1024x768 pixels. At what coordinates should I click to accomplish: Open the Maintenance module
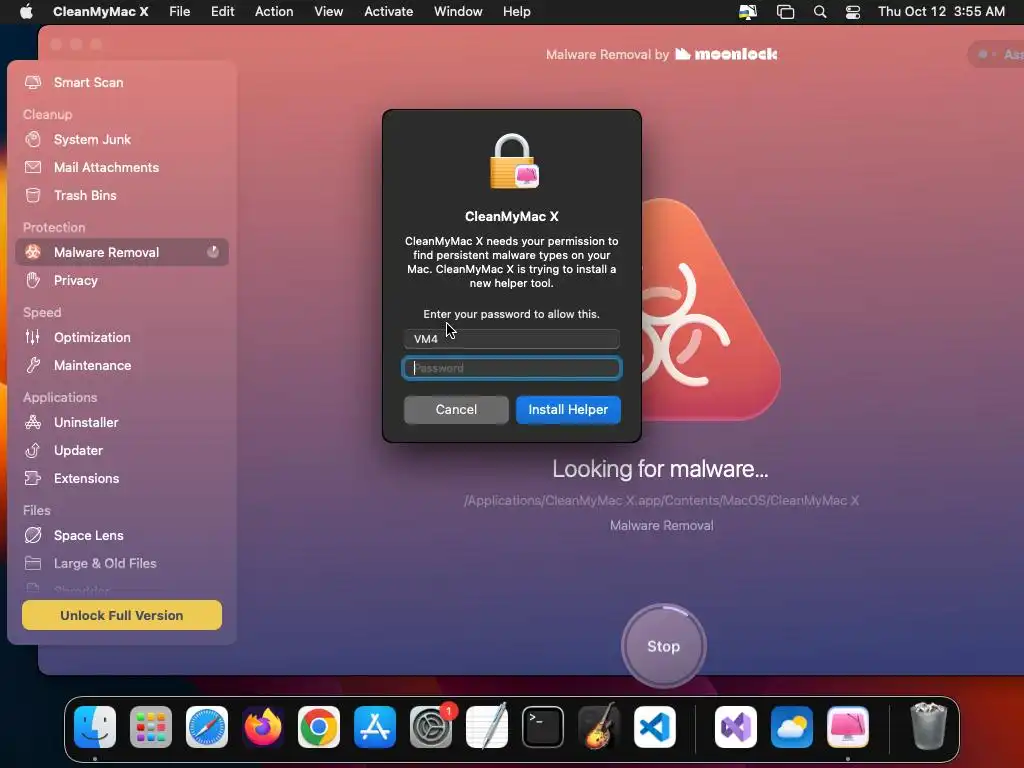click(x=121, y=365)
